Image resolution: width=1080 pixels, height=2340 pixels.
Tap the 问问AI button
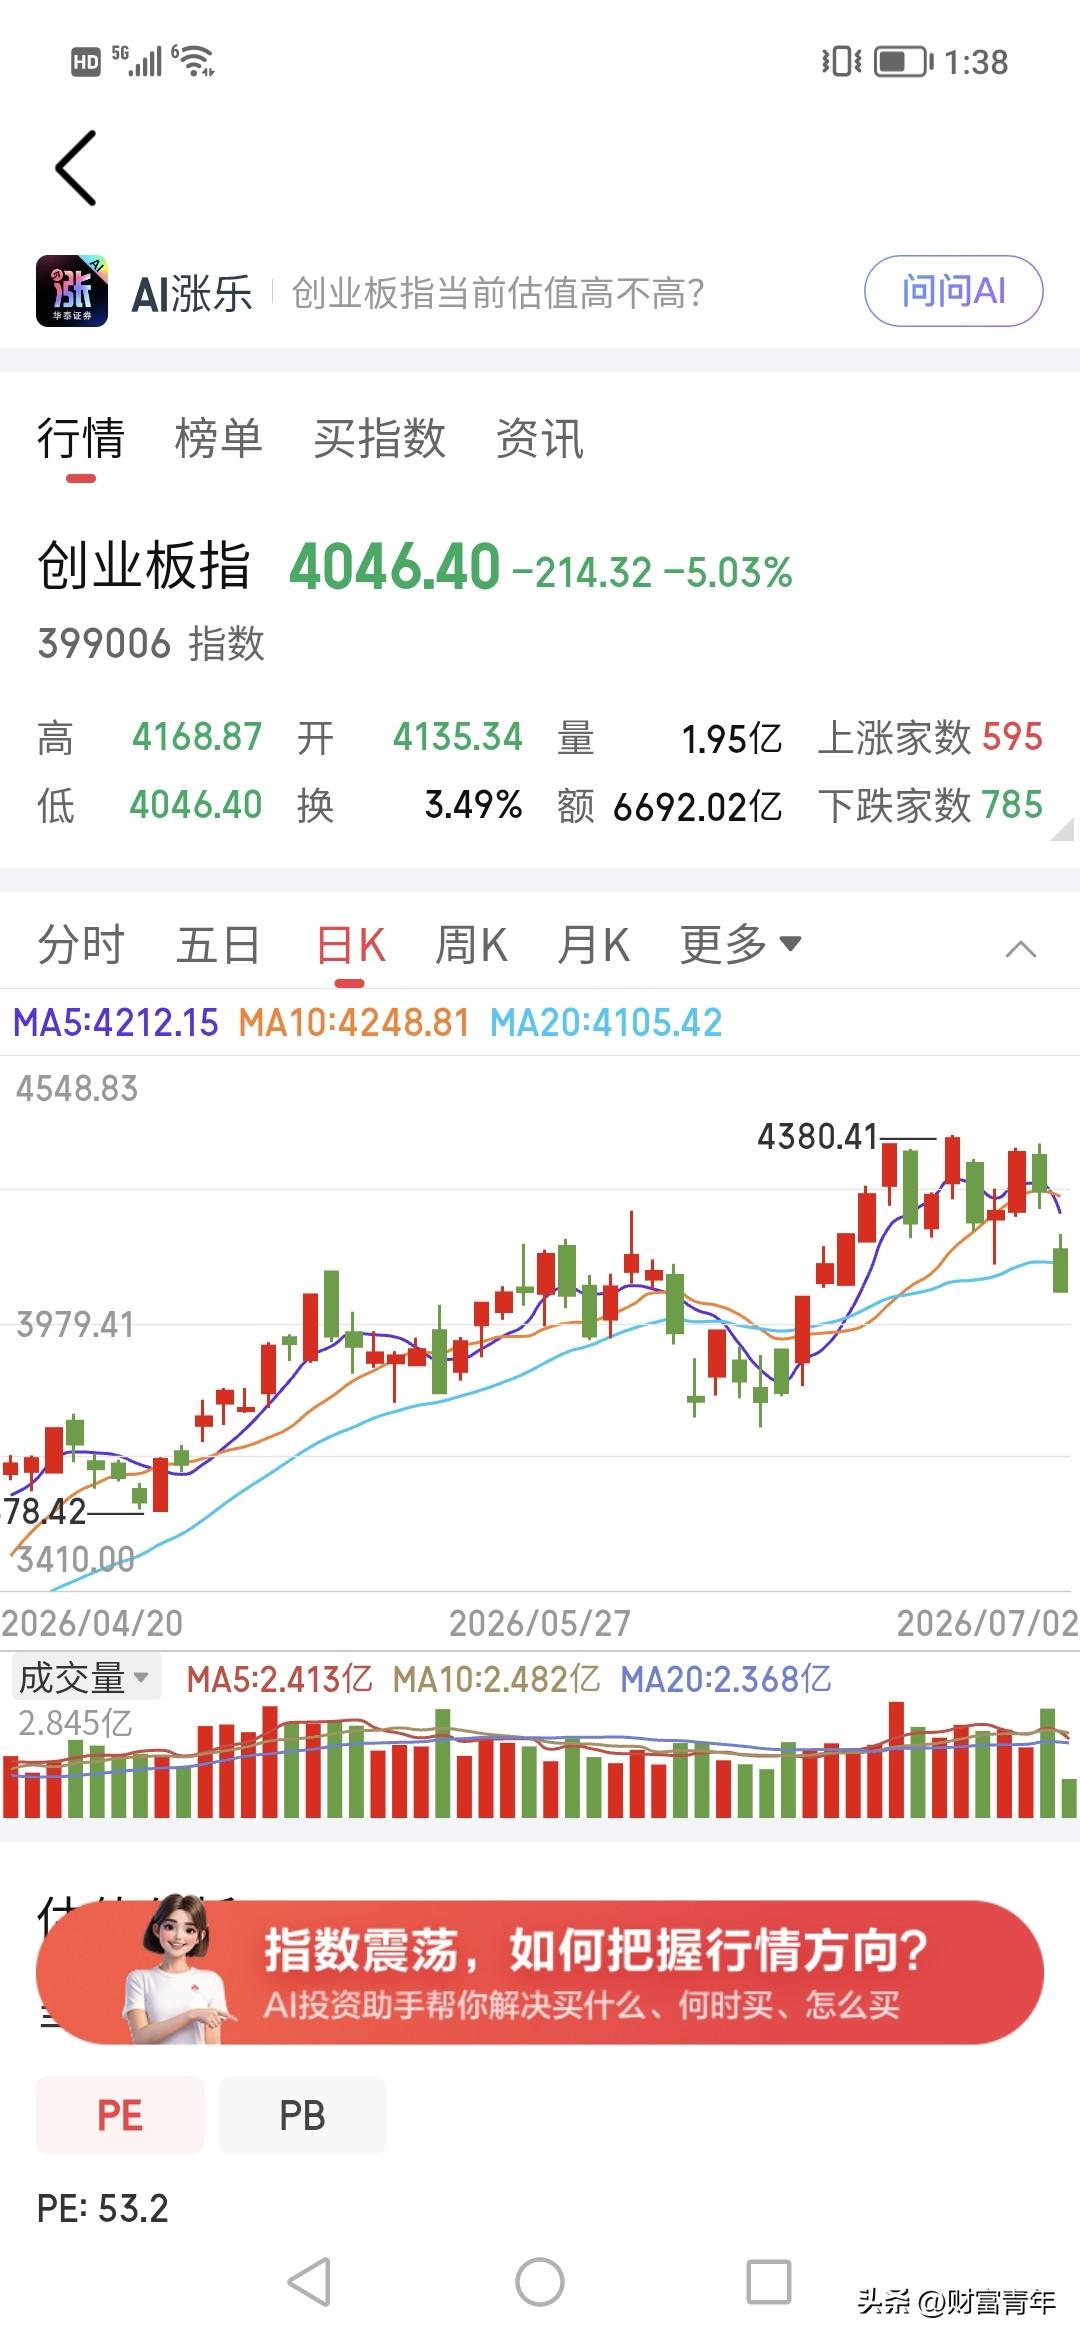pos(953,291)
